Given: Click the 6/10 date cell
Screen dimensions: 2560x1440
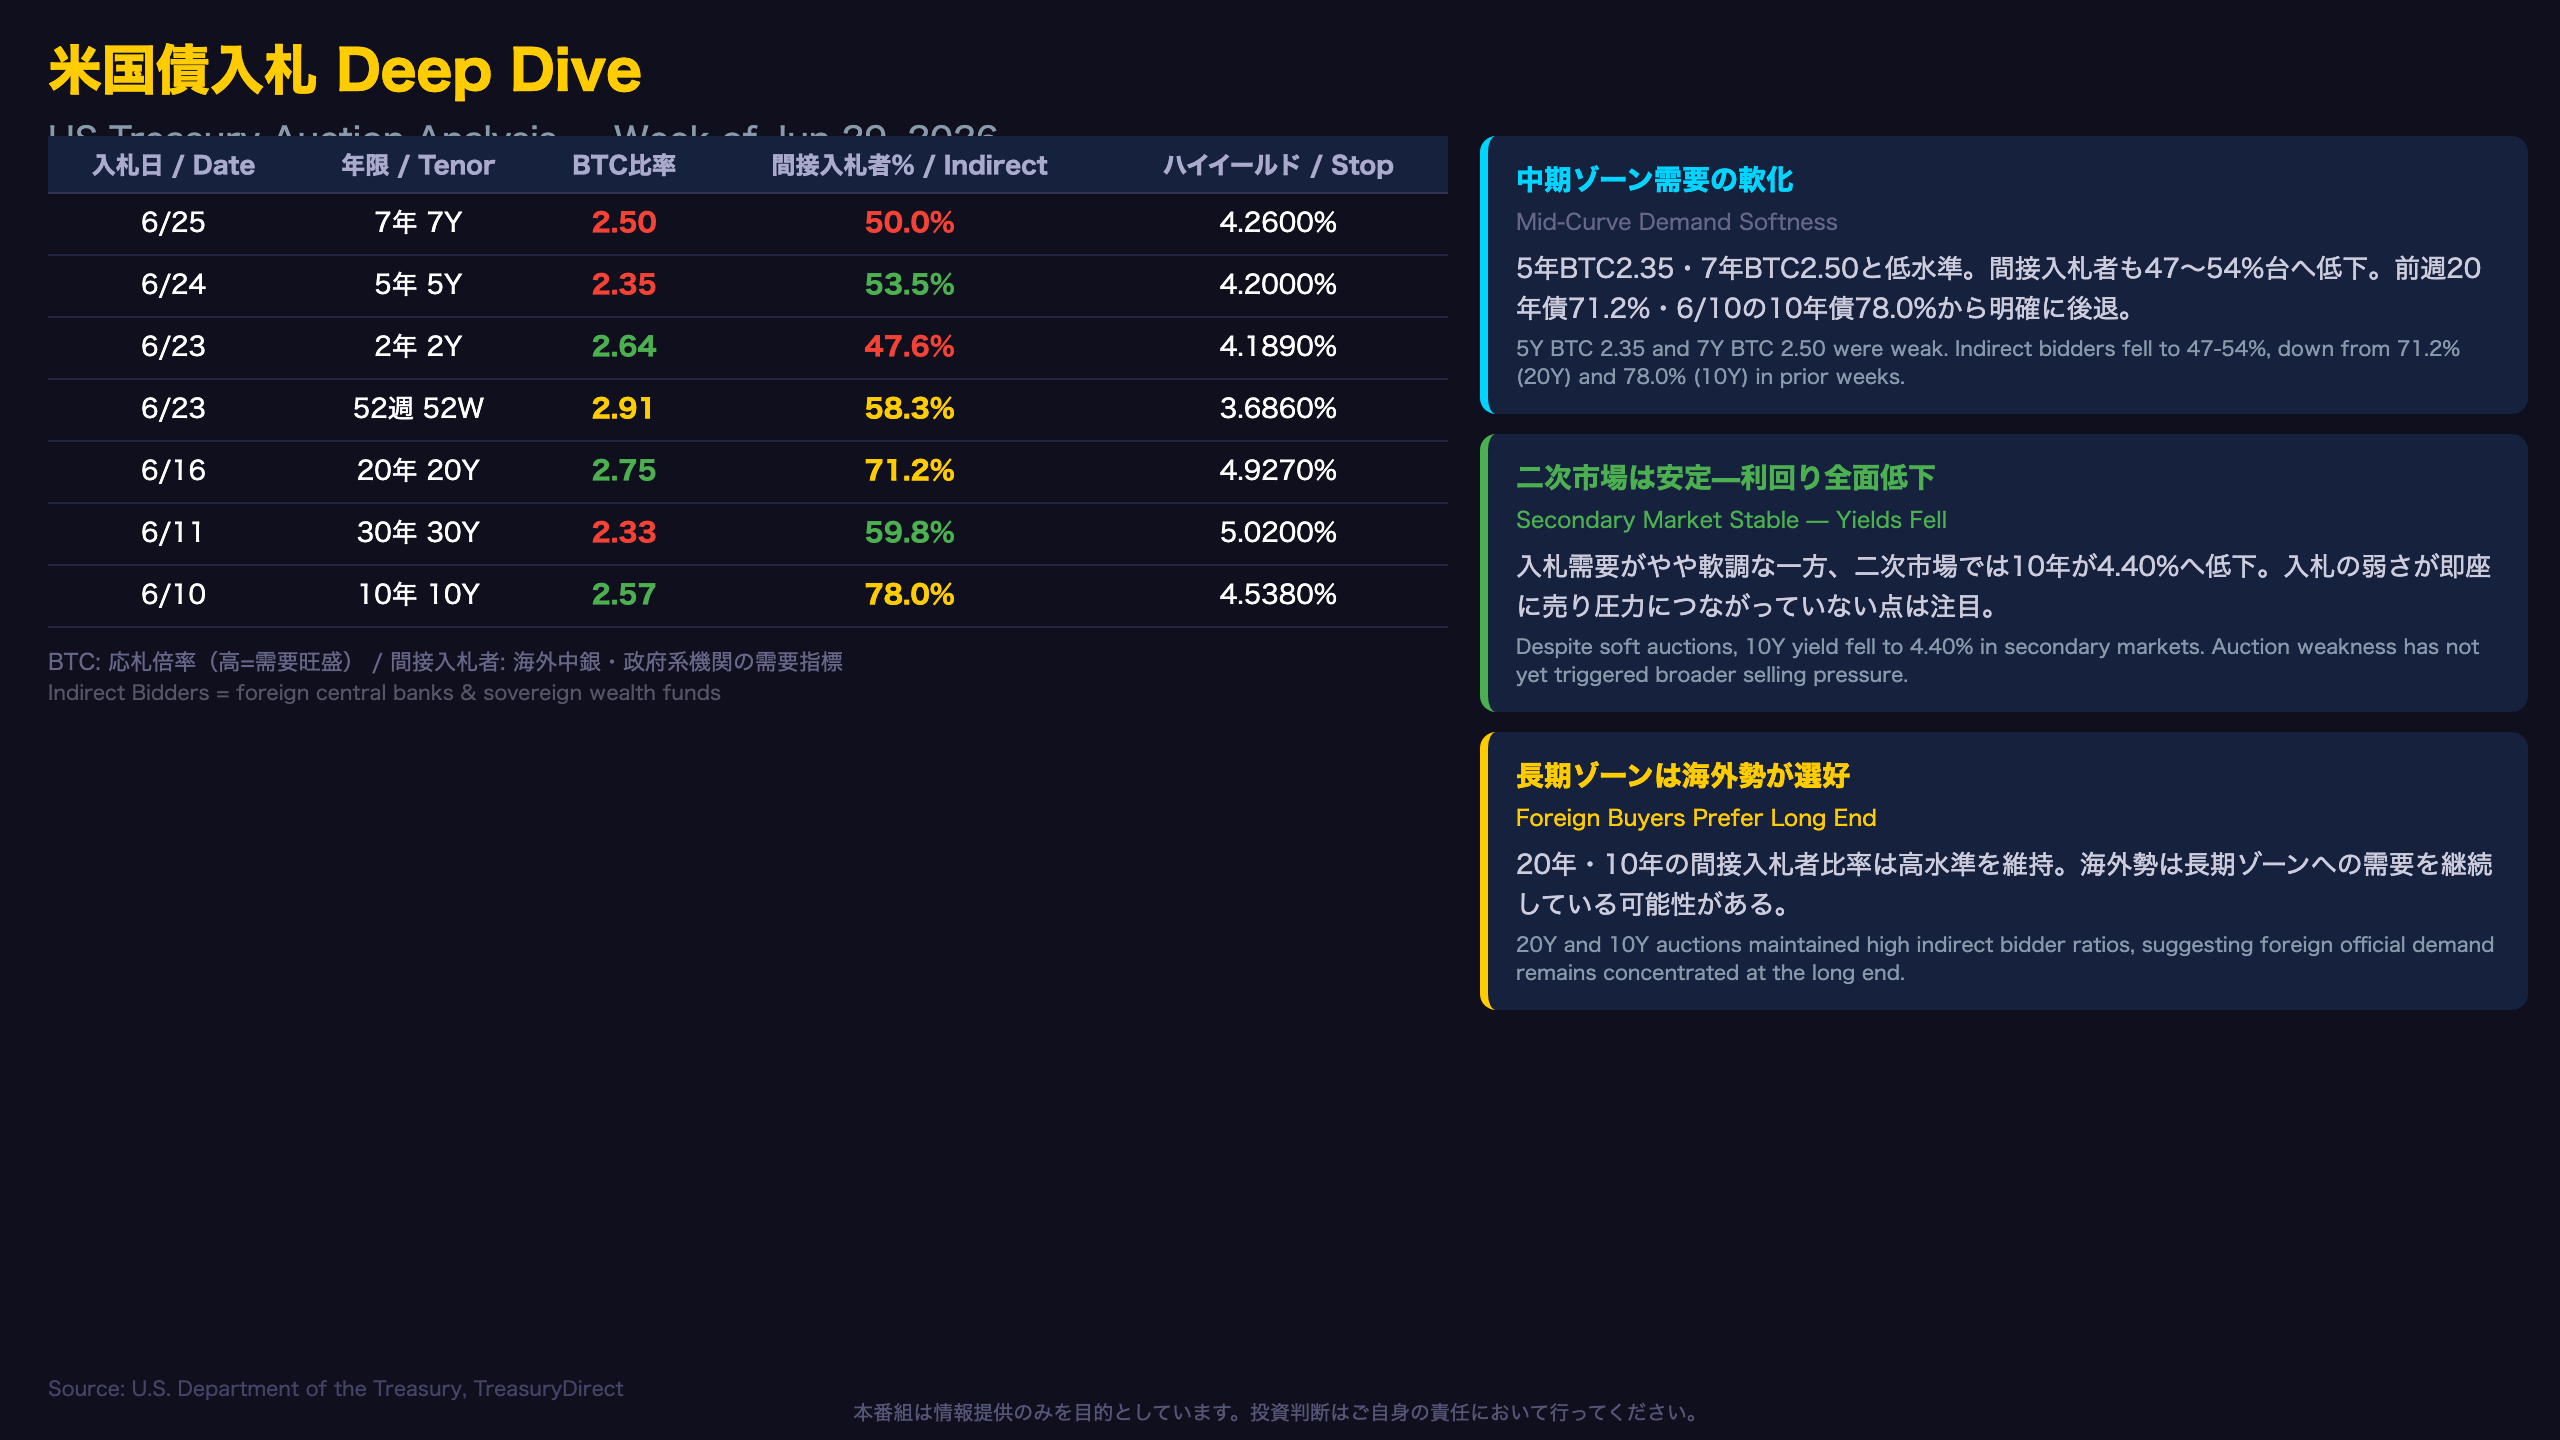Looking at the screenshot, I should click(173, 594).
